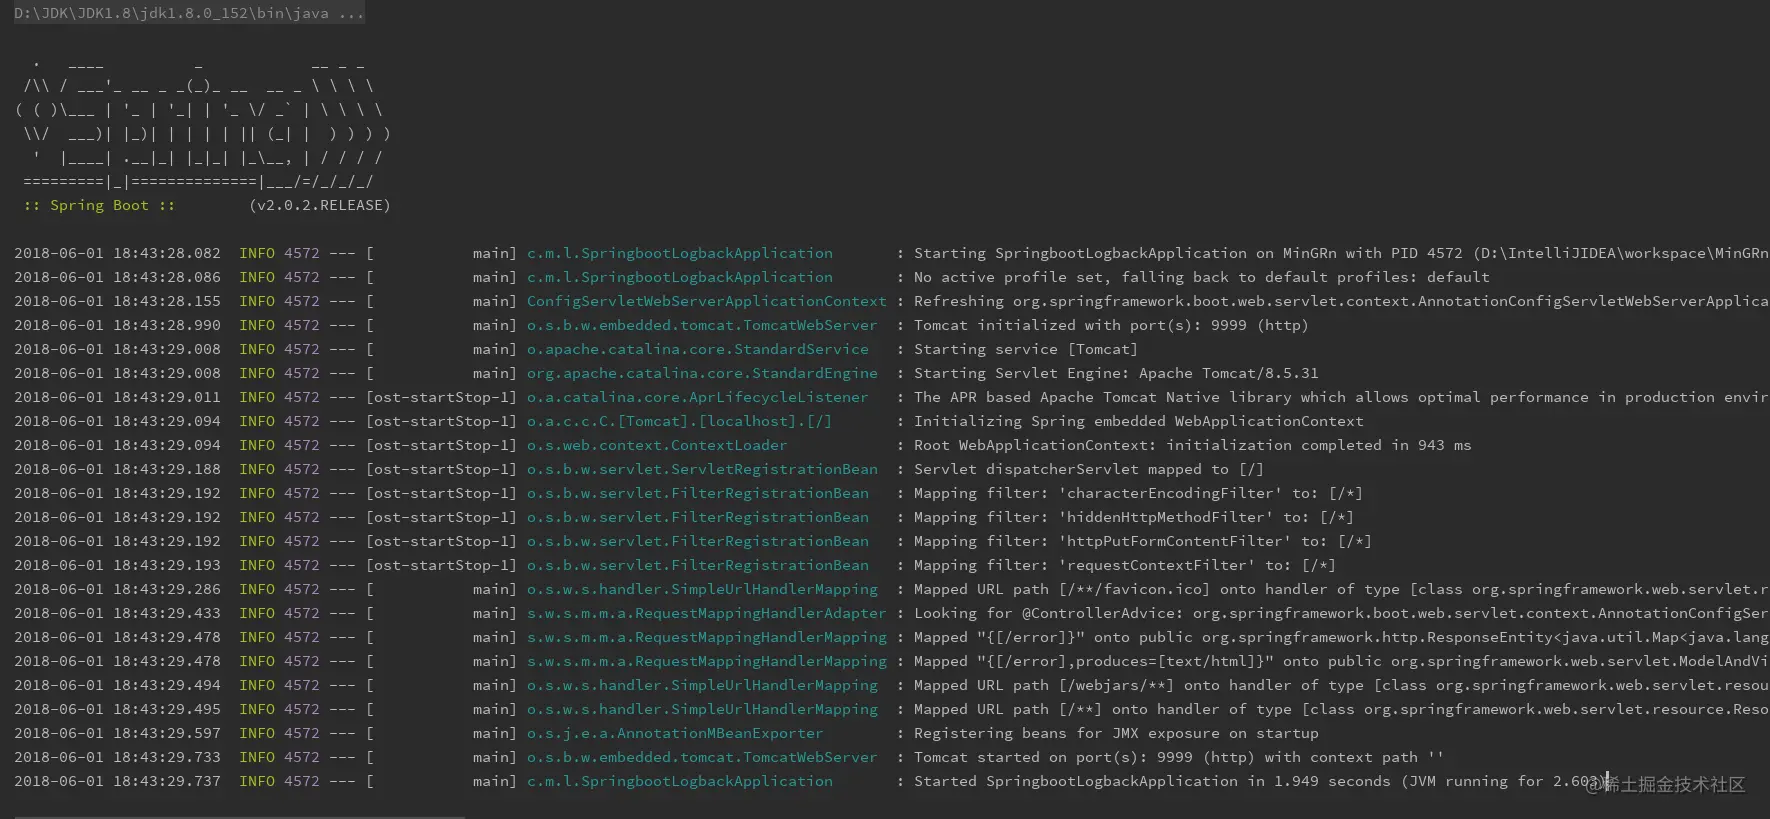The image size is (1770, 819).
Task: Click 'Starting SpringbootLogbackApplication on MinGRn' message
Action: [1341, 253]
